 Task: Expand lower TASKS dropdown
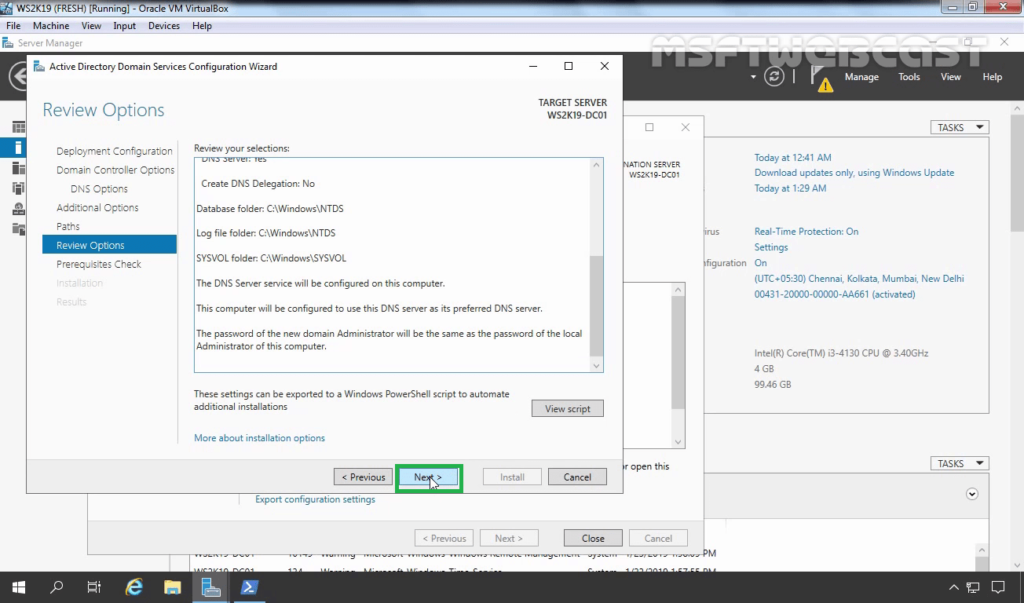point(959,463)
